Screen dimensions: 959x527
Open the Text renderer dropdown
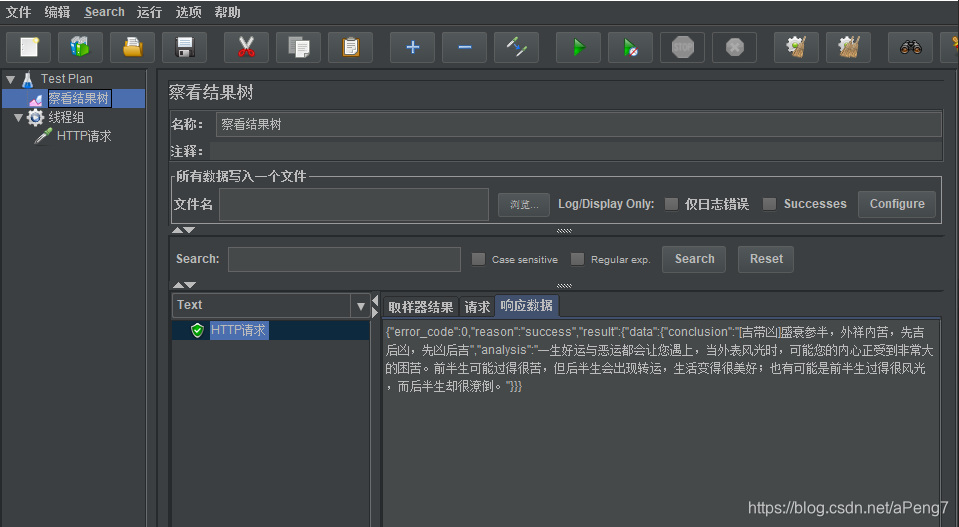coord(360,306)
